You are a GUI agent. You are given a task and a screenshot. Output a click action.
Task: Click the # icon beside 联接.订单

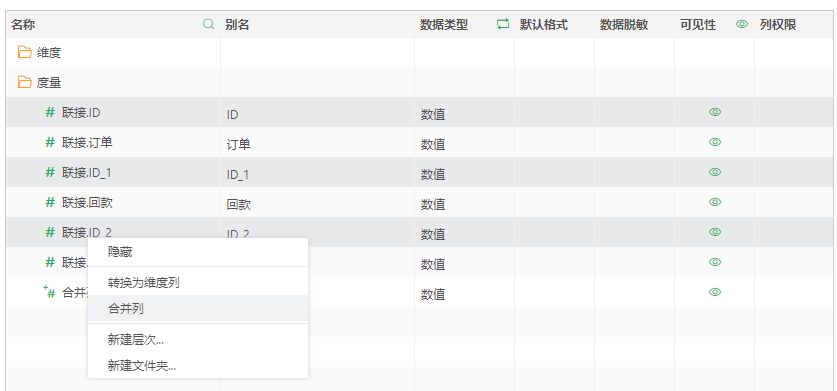pos(50,142)
